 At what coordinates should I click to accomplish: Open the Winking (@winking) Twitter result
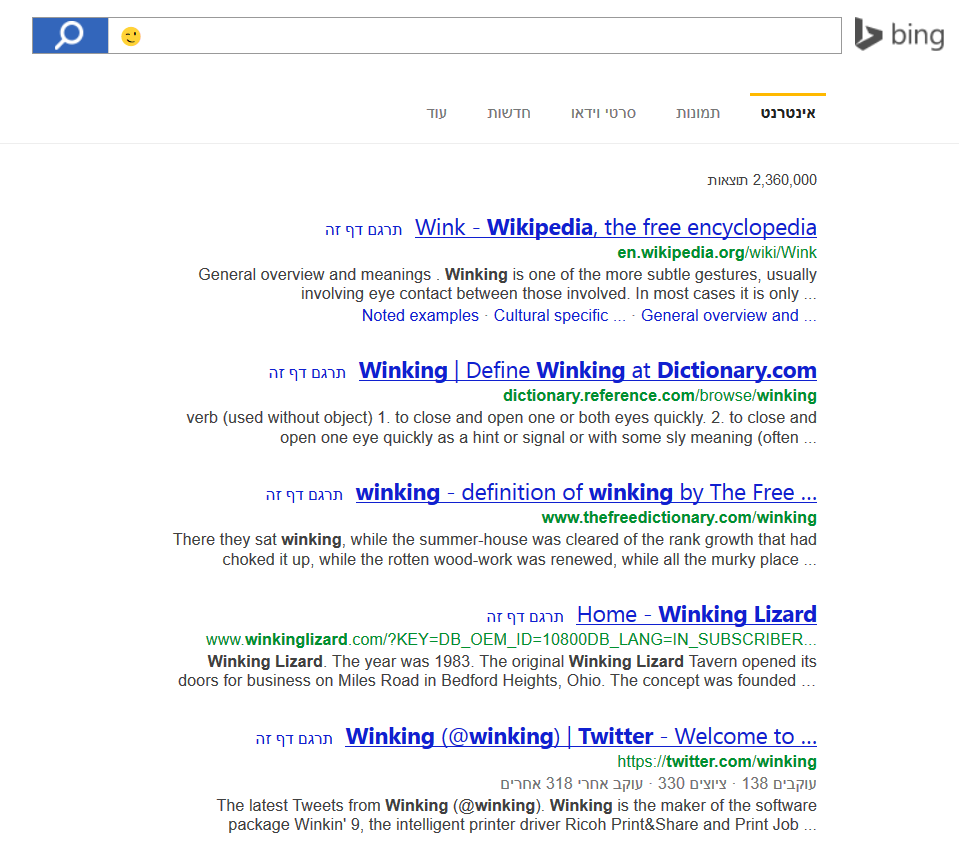pos(581,736)
